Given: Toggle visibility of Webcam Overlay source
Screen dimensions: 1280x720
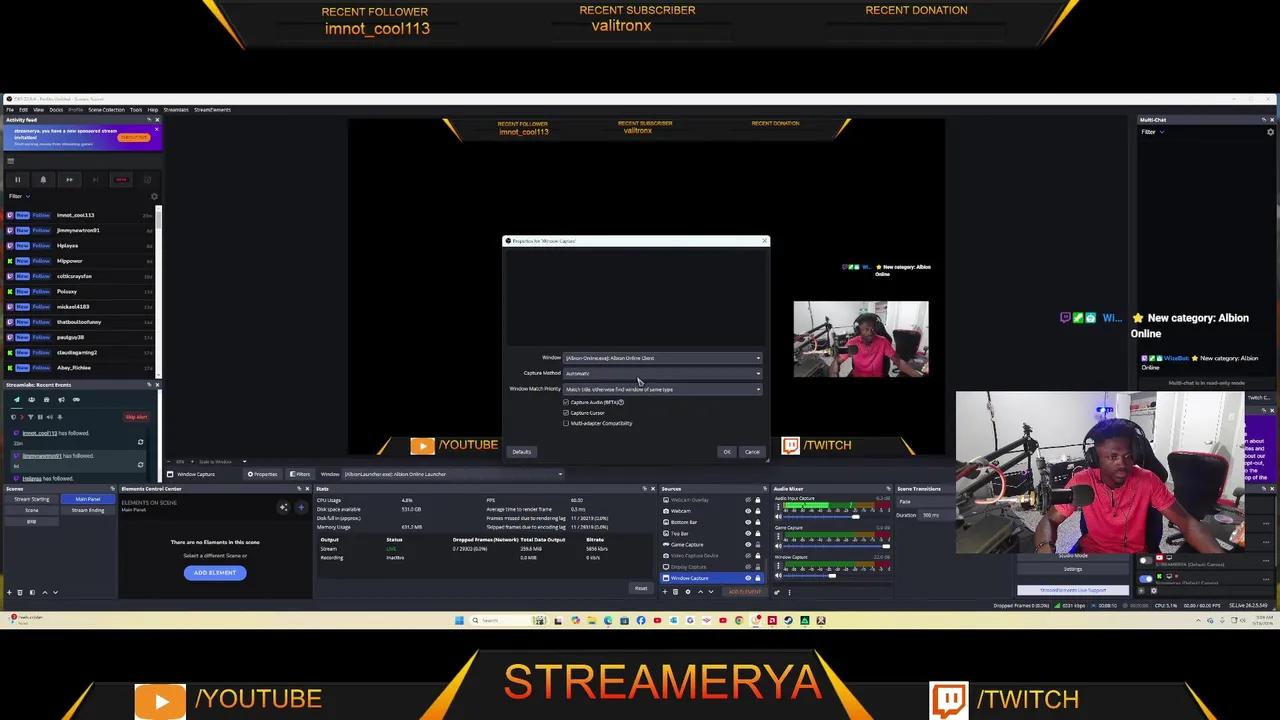Looking at the screenshot, I should (748, 500).
